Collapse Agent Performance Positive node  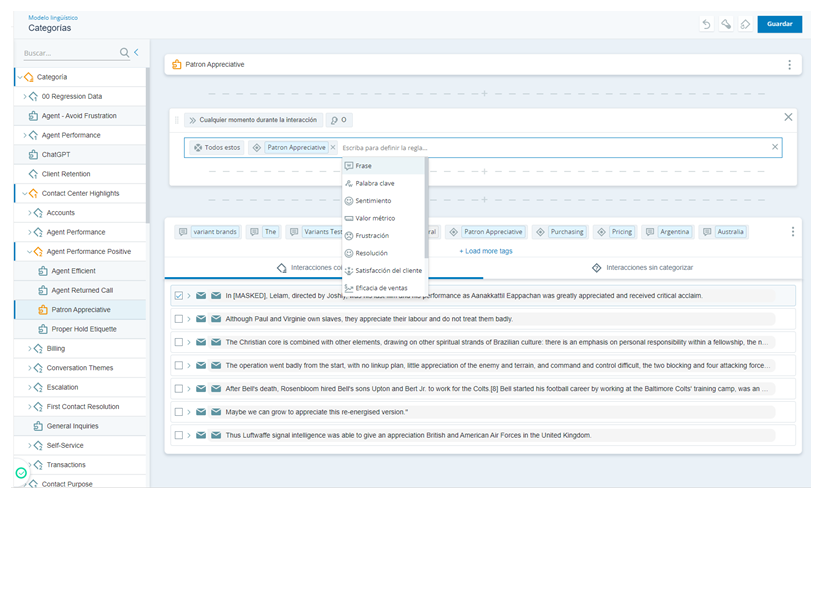(29, 251)
